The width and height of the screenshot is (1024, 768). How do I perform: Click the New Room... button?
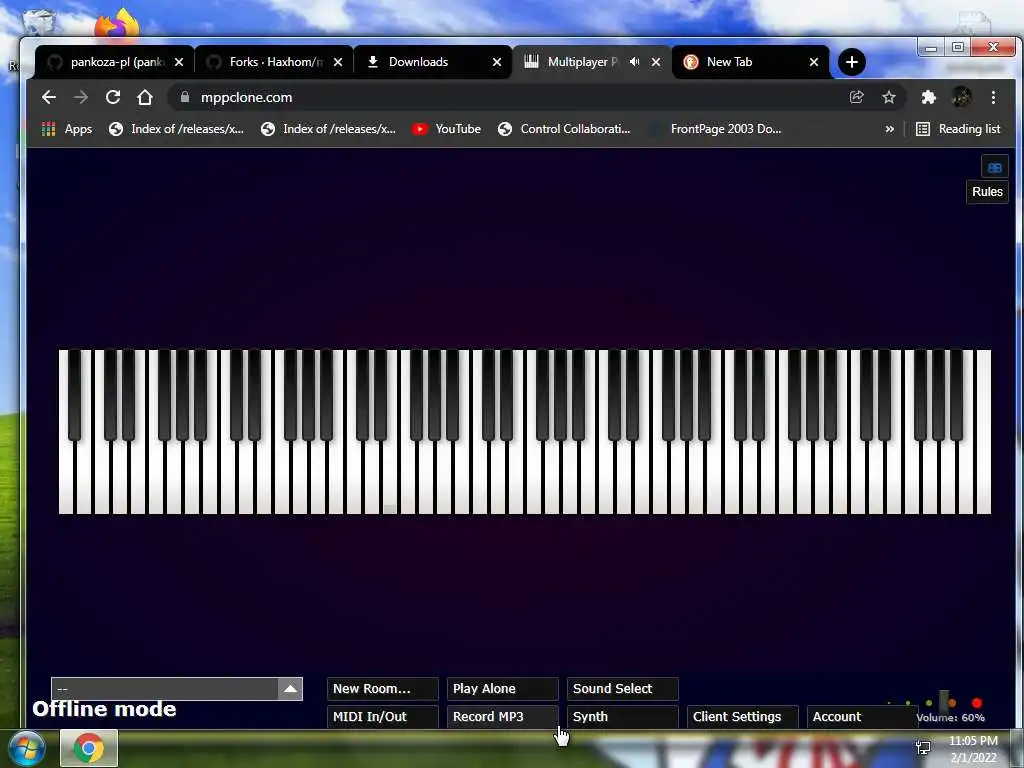[x=382, y=689]
